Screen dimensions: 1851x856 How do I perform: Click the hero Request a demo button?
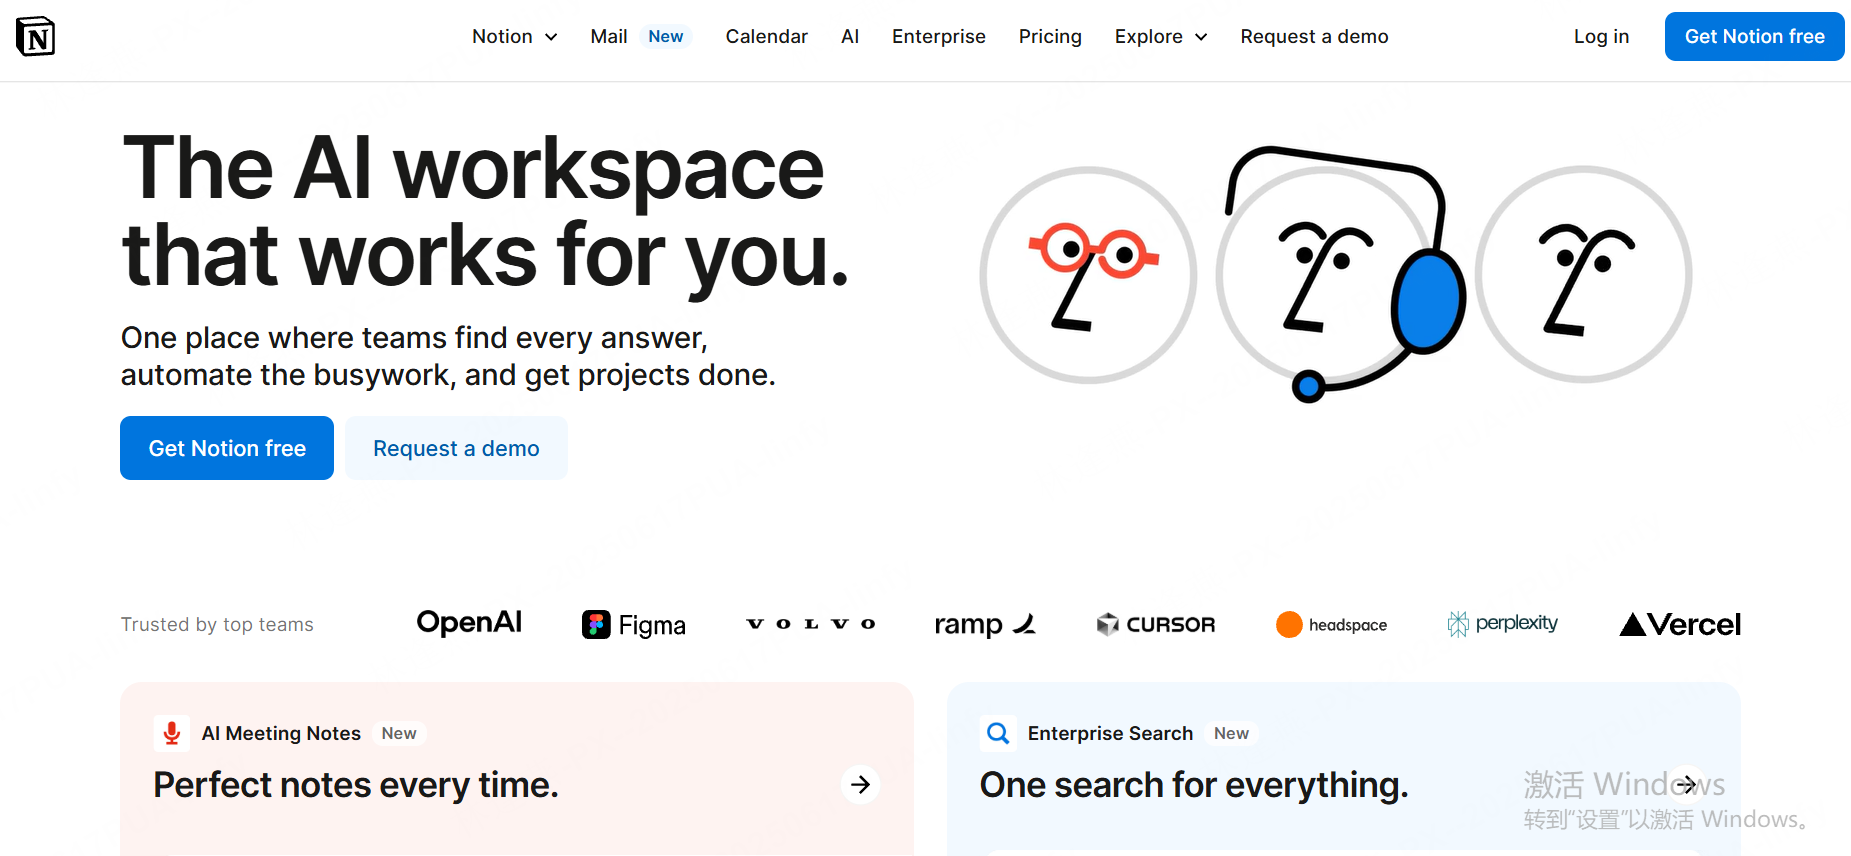(456, 448)
